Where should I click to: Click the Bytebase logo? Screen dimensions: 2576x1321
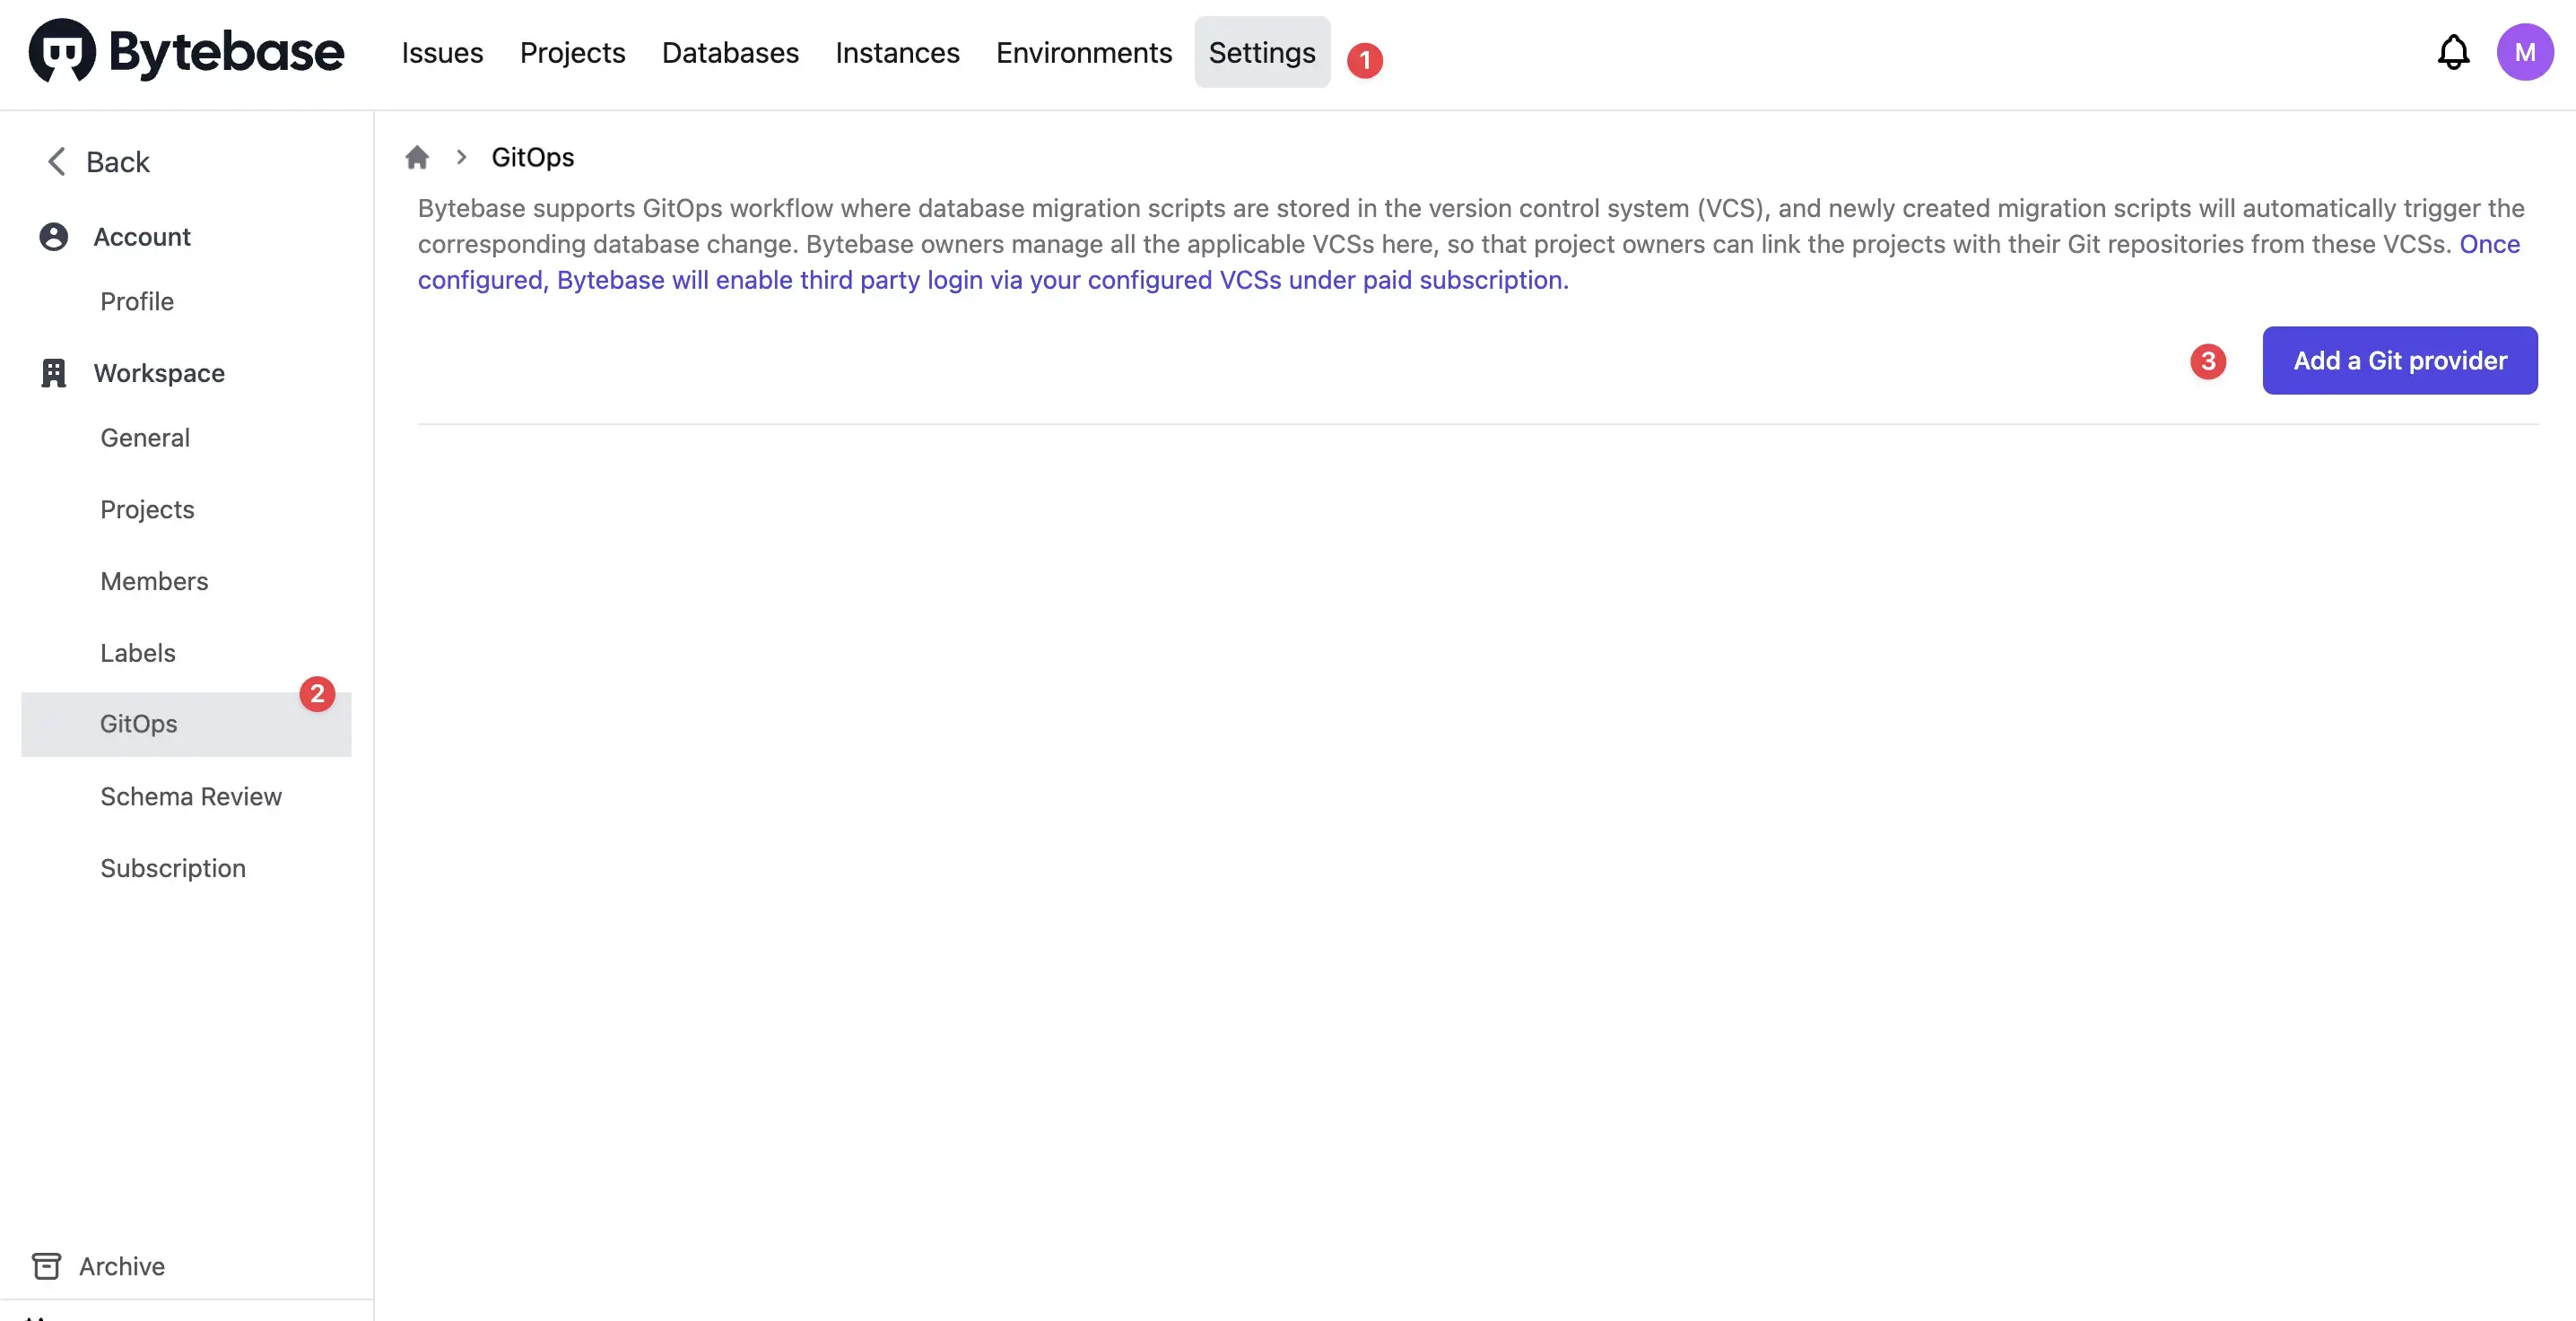coord(186,51)
